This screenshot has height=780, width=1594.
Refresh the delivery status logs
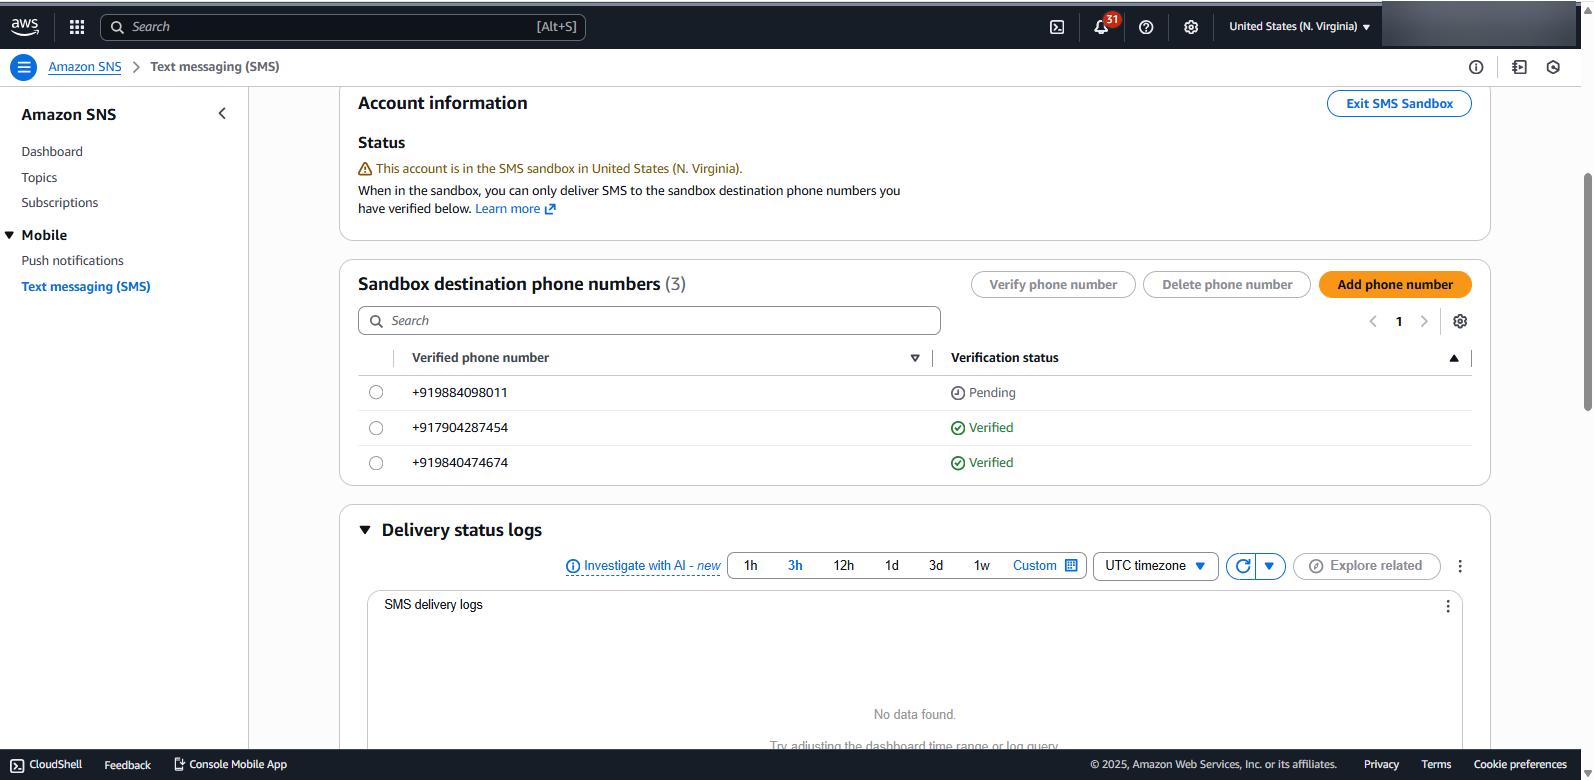[1242, 566]
